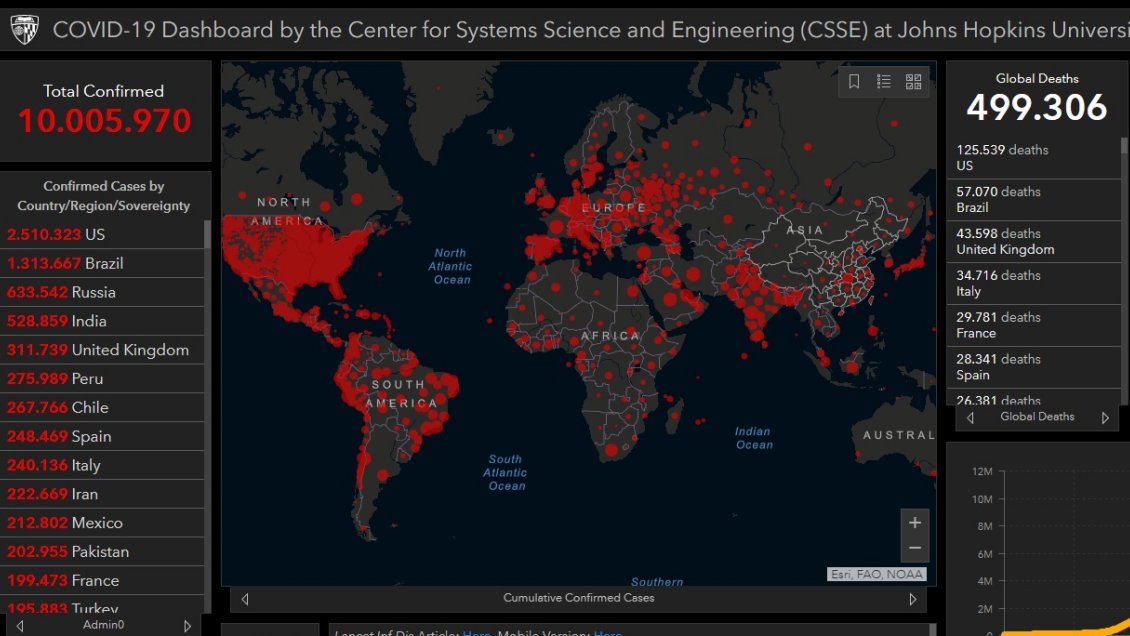The image size is (1130, 636).
Task: Zoom out on the map with minus button
Action: [x=914, y=548]
